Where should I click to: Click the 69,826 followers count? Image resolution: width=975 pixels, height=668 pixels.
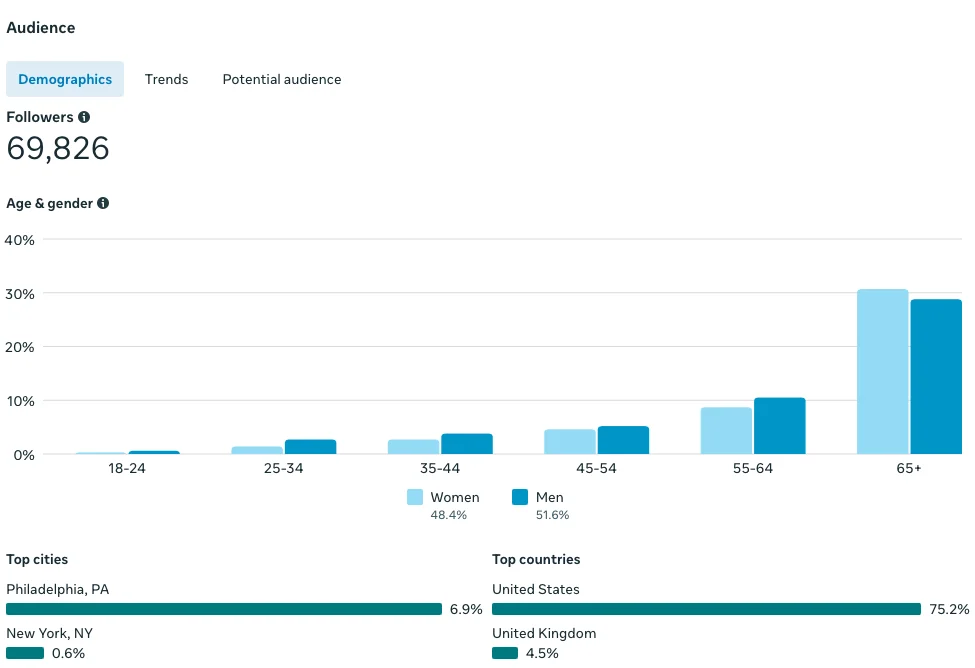click(x=58, y=148)
